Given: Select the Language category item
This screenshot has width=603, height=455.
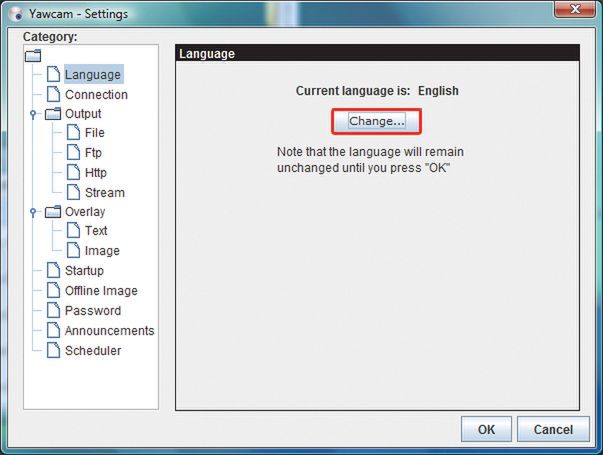Looking at the screenshot, I should pyautogui.click(x=93, y=74).
